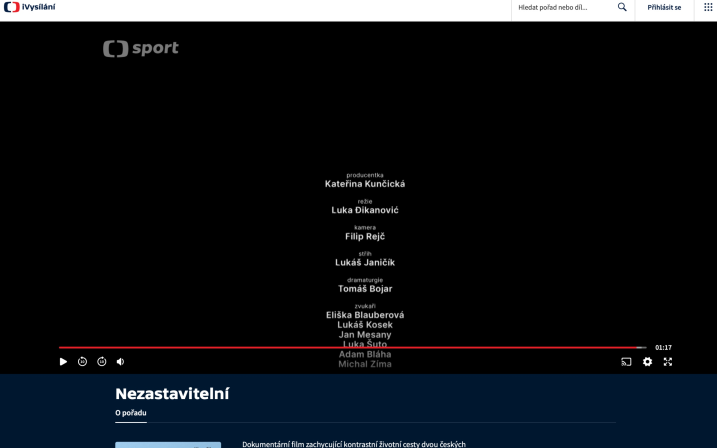Open player settings gear
The image size is (717, 448).
[647, 362]
